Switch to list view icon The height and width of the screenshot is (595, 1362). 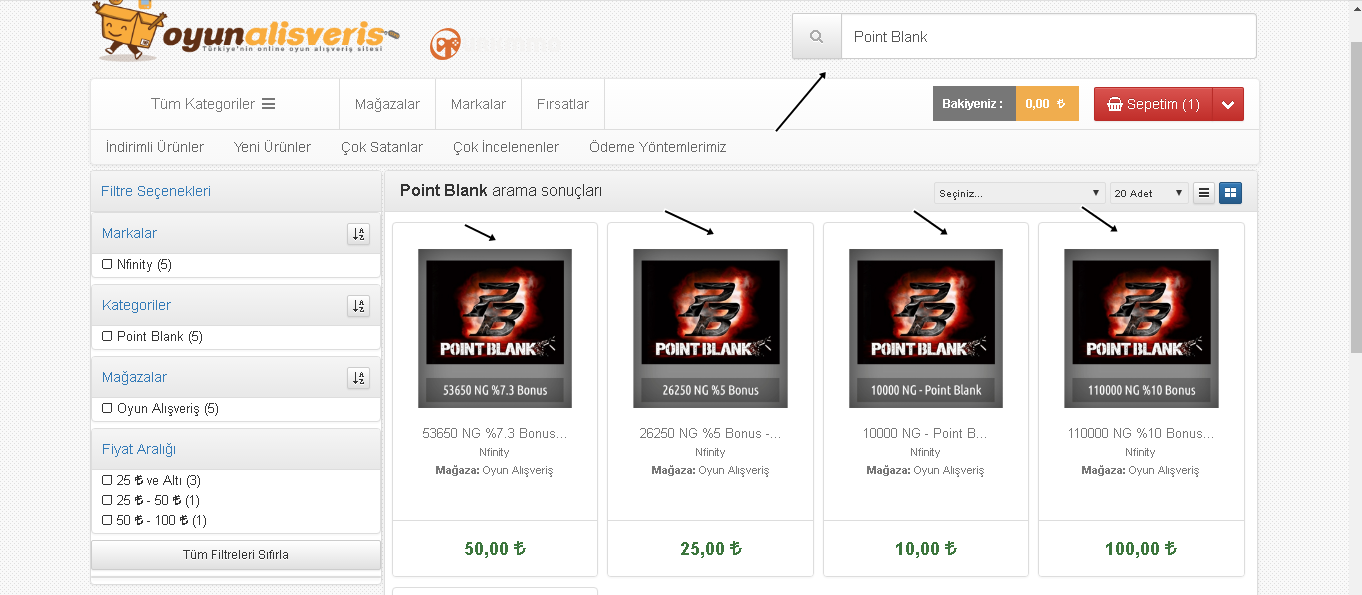pos(1204,193)
